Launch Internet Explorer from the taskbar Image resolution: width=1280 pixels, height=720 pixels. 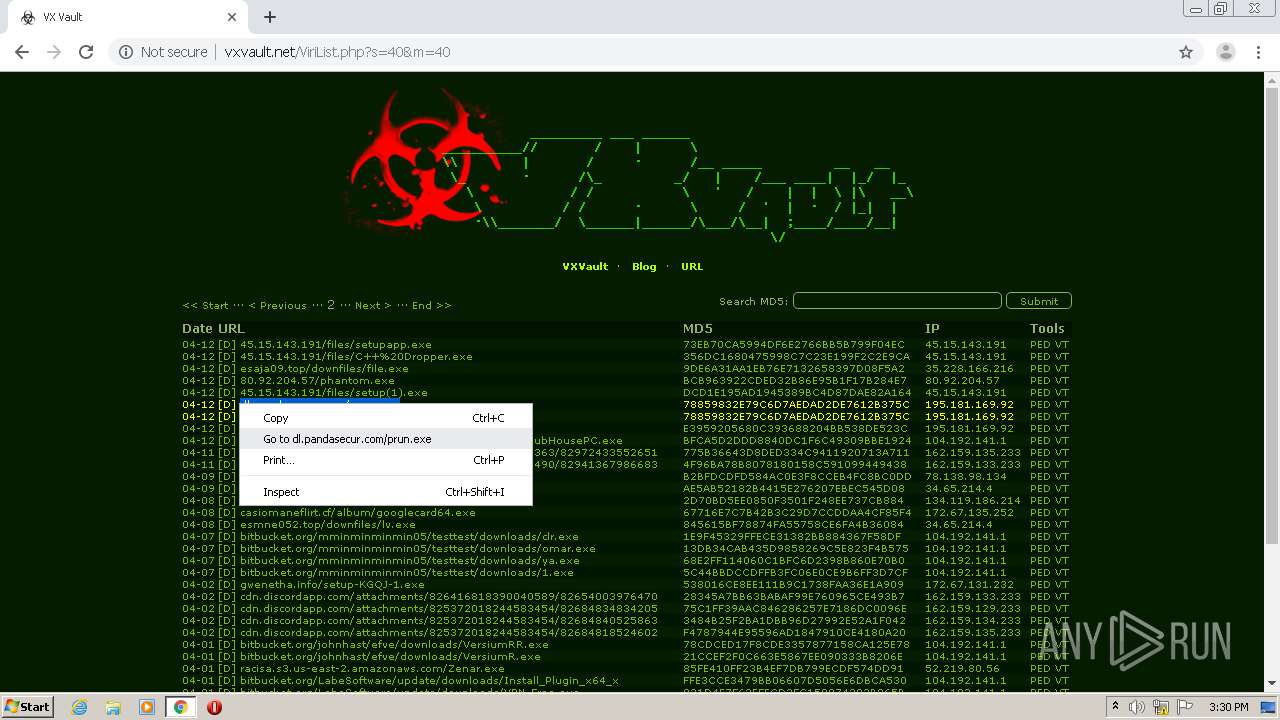tap(79, 707)
